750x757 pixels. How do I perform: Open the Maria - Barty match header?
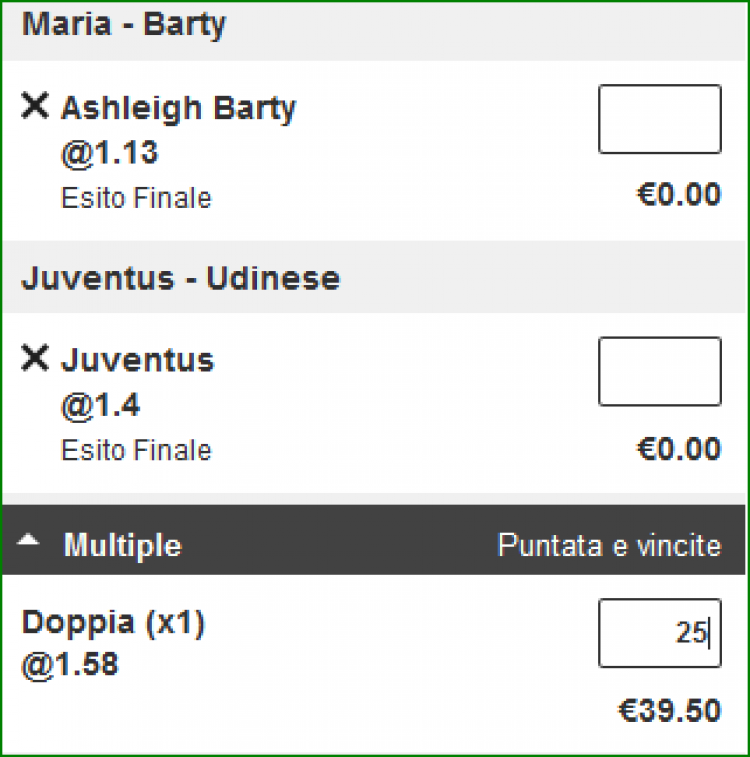[x=124, y=24]
